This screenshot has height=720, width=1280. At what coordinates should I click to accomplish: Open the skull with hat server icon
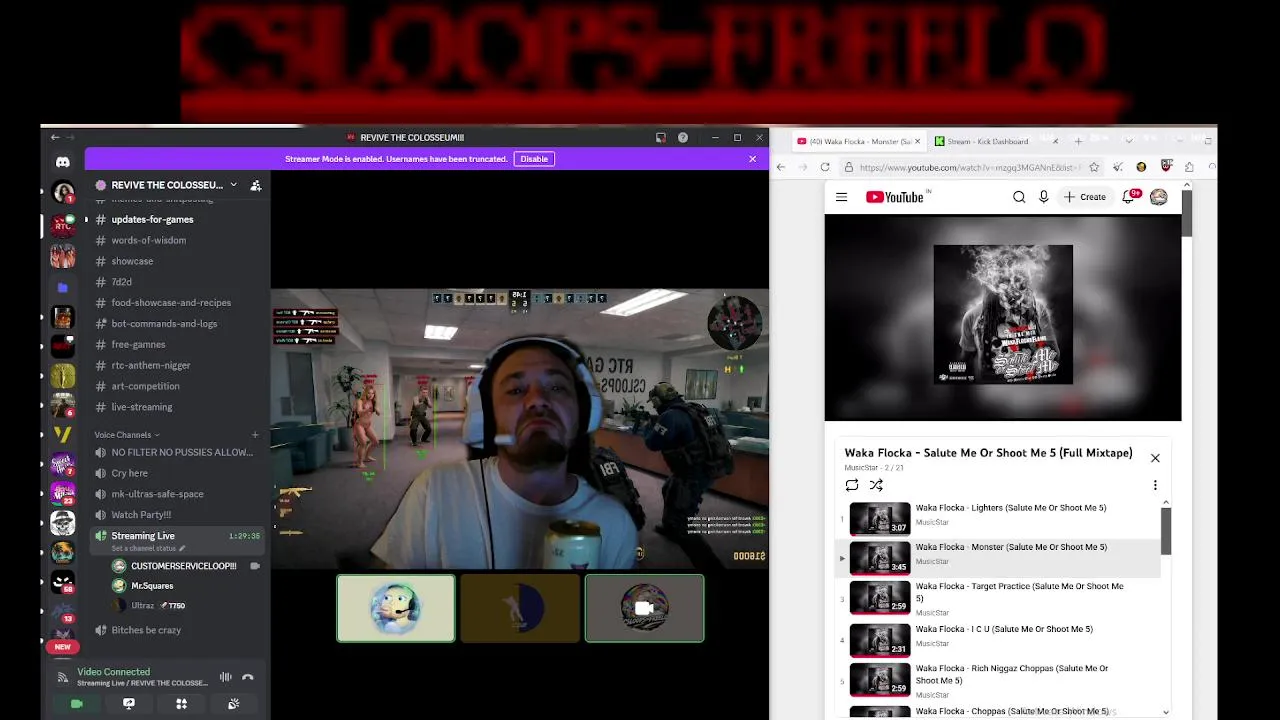tap(62, 523)
